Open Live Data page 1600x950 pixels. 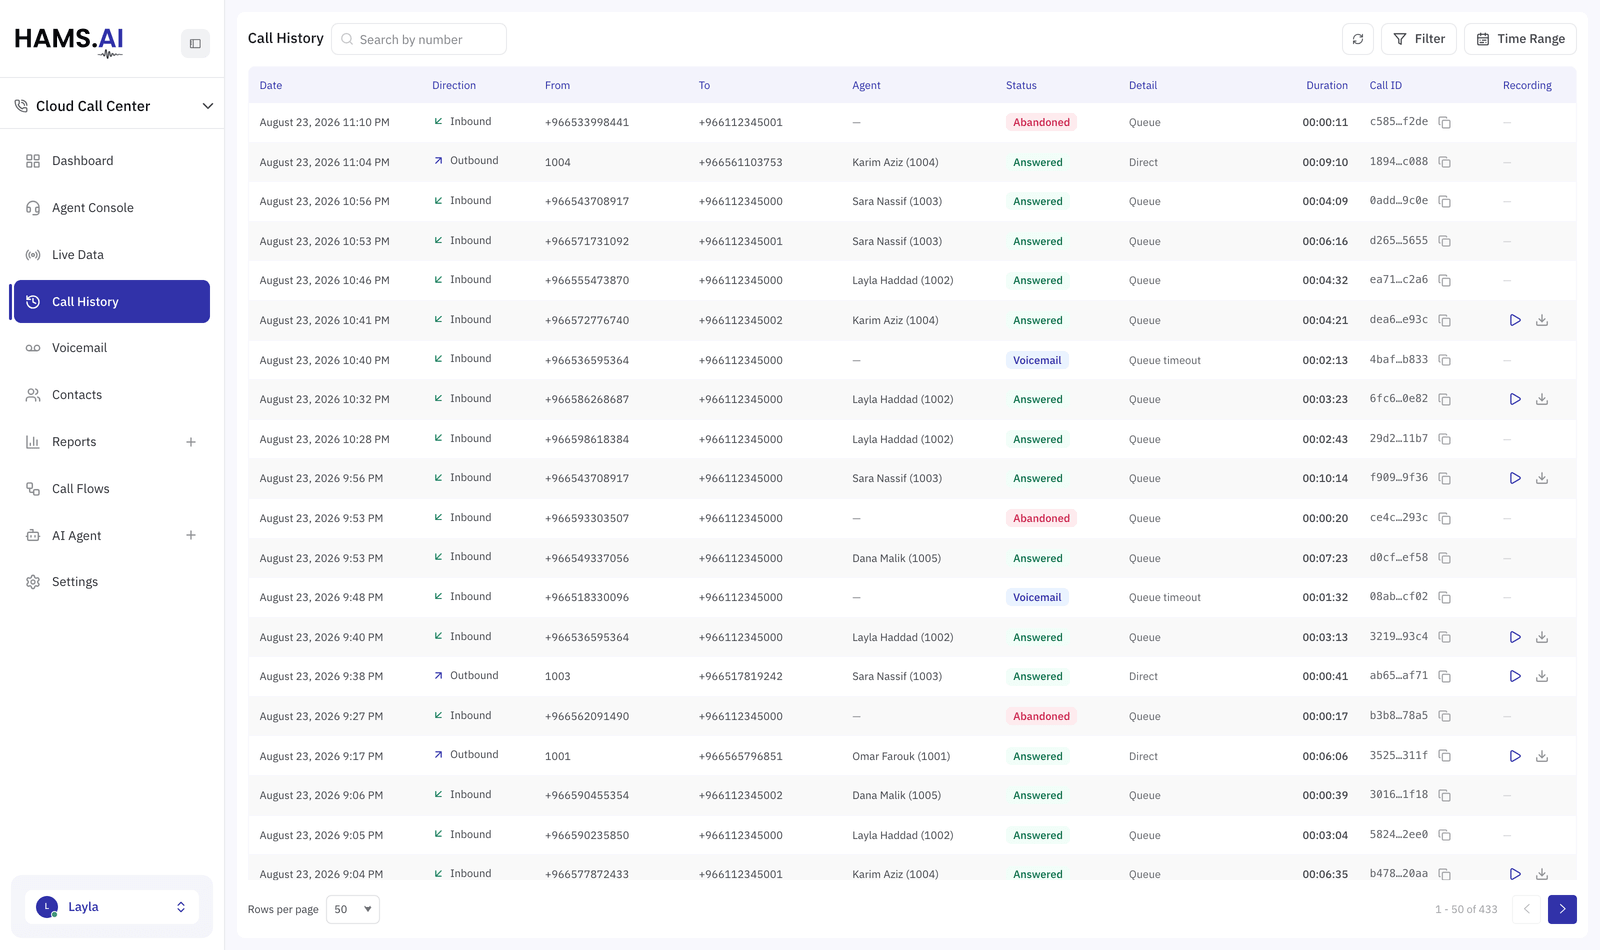click(x=112, y=255)
